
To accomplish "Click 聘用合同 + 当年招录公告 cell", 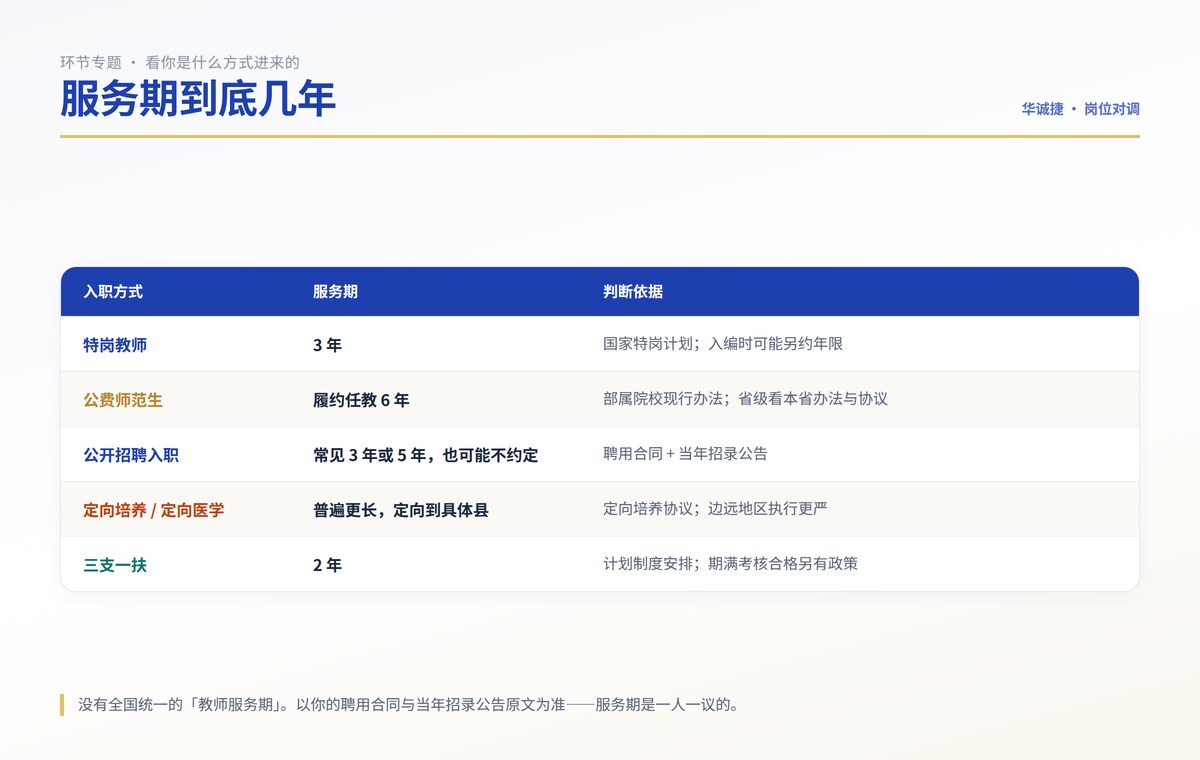I will (x=685, y=454).
